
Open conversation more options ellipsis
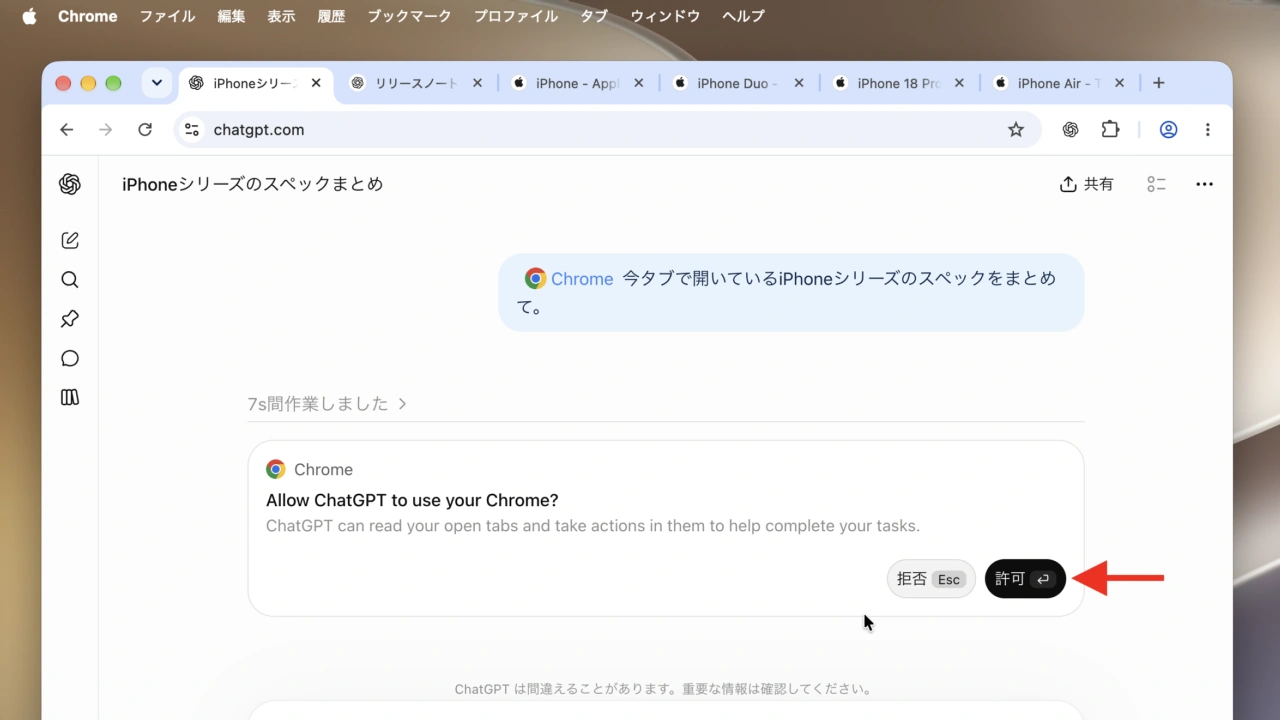coord(1204,184)
